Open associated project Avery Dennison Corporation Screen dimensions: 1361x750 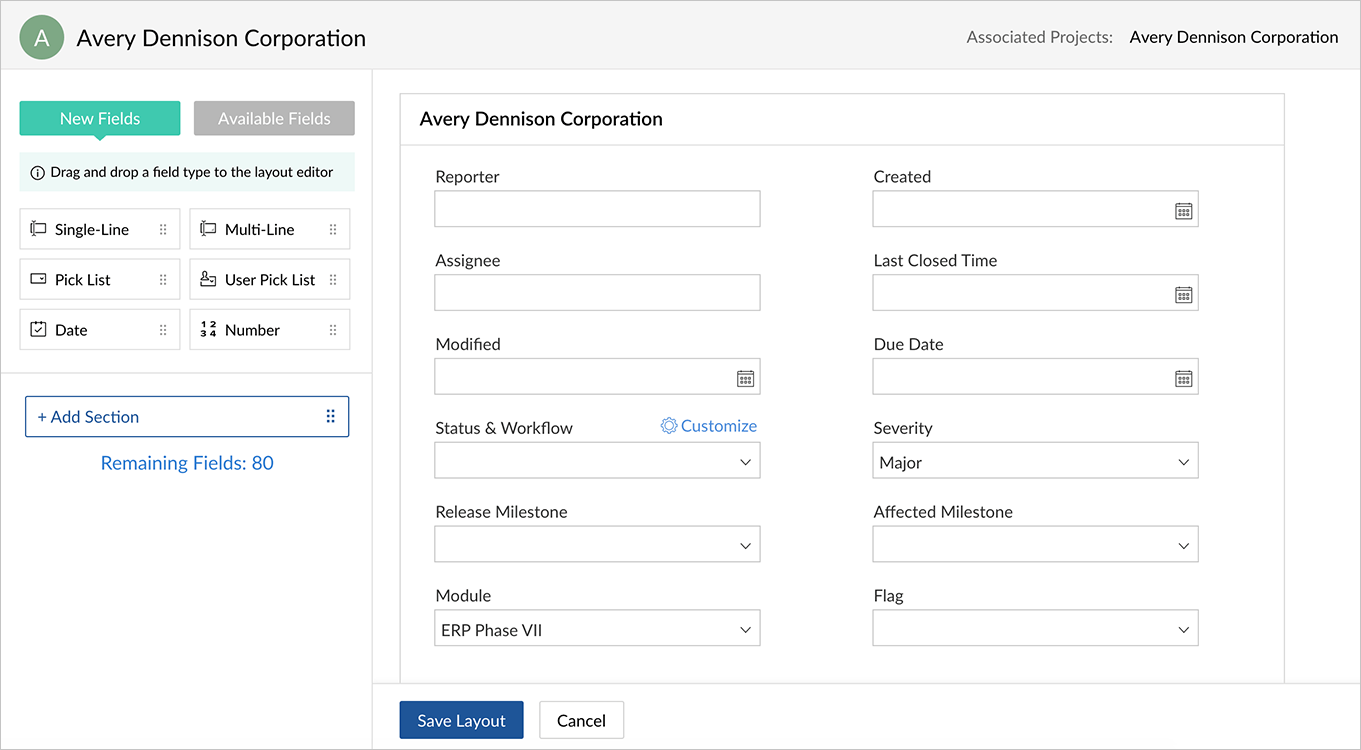pyautogui.click(x=1234, y=37)
